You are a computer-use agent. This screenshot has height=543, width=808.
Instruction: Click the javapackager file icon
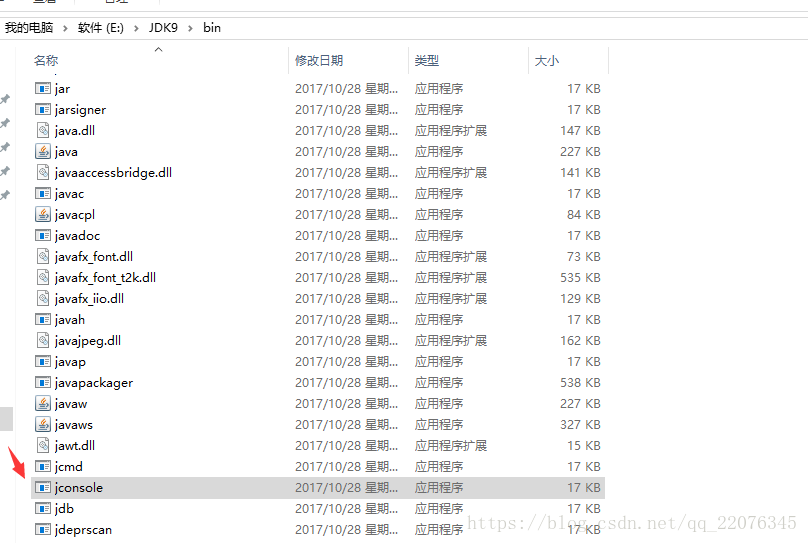(43, 383)
